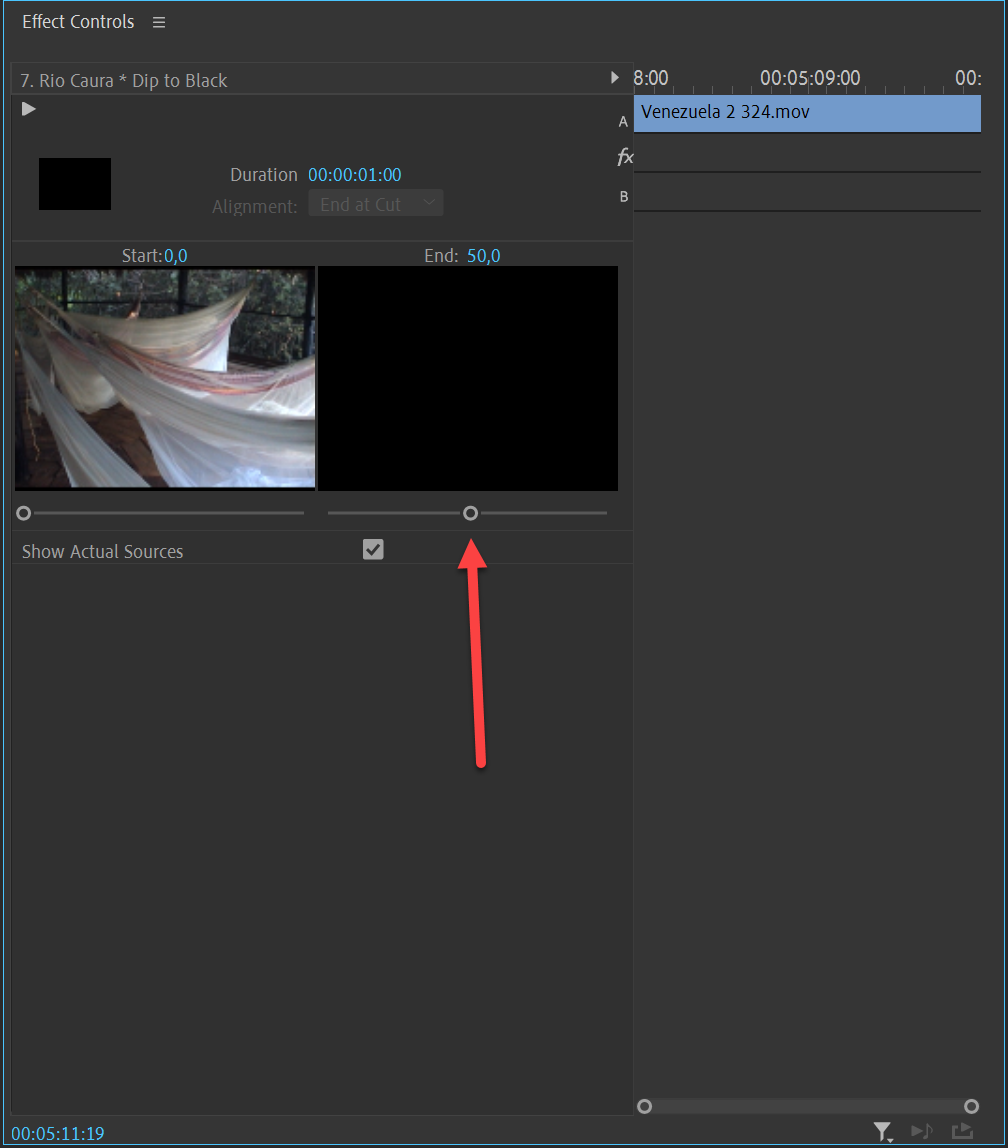Uncheck the Show Actual Sources checkbox

(372, 549)
